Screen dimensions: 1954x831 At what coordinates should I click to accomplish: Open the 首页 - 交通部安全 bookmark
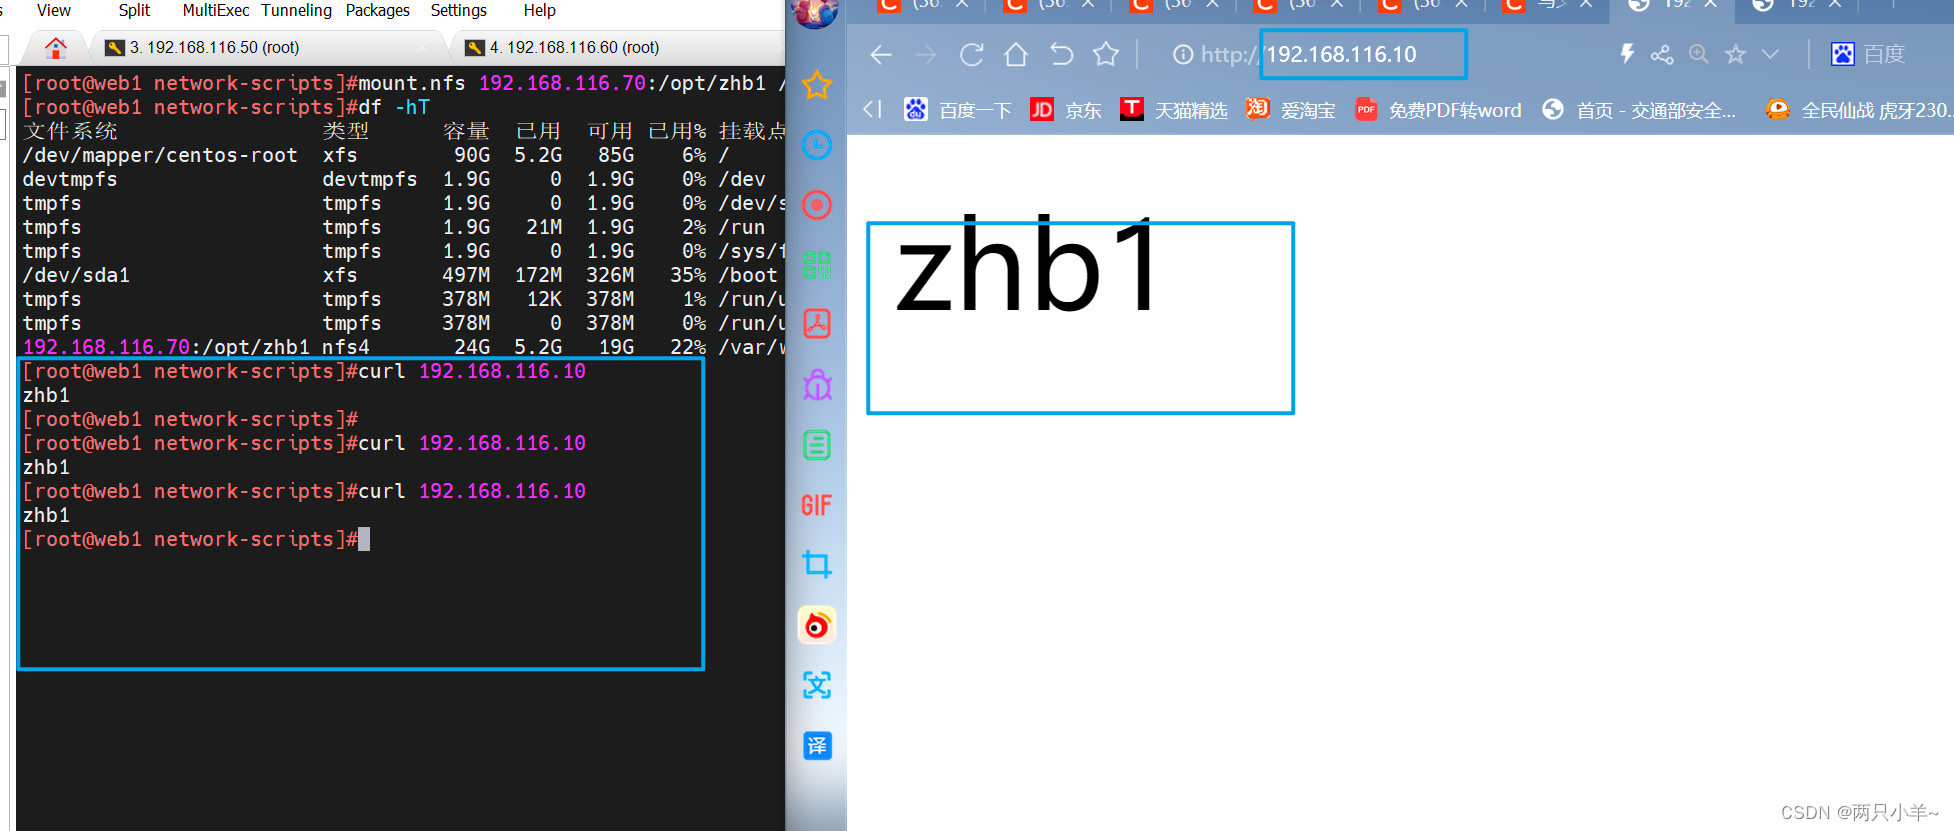(1639, 110)
